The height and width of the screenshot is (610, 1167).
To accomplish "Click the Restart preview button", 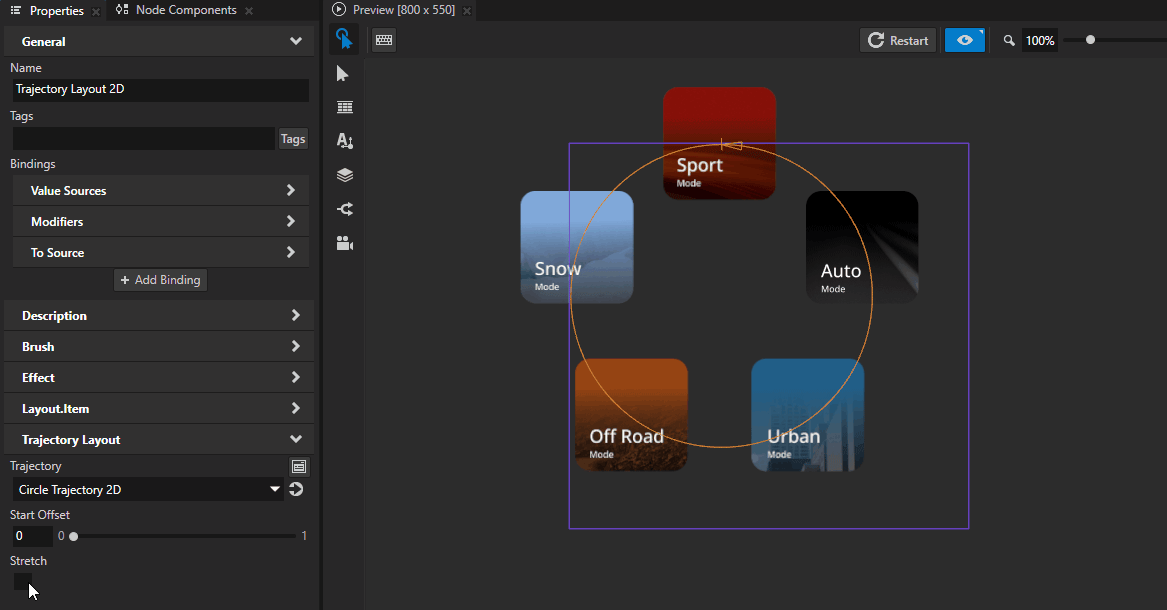I will tap(897, 40).
